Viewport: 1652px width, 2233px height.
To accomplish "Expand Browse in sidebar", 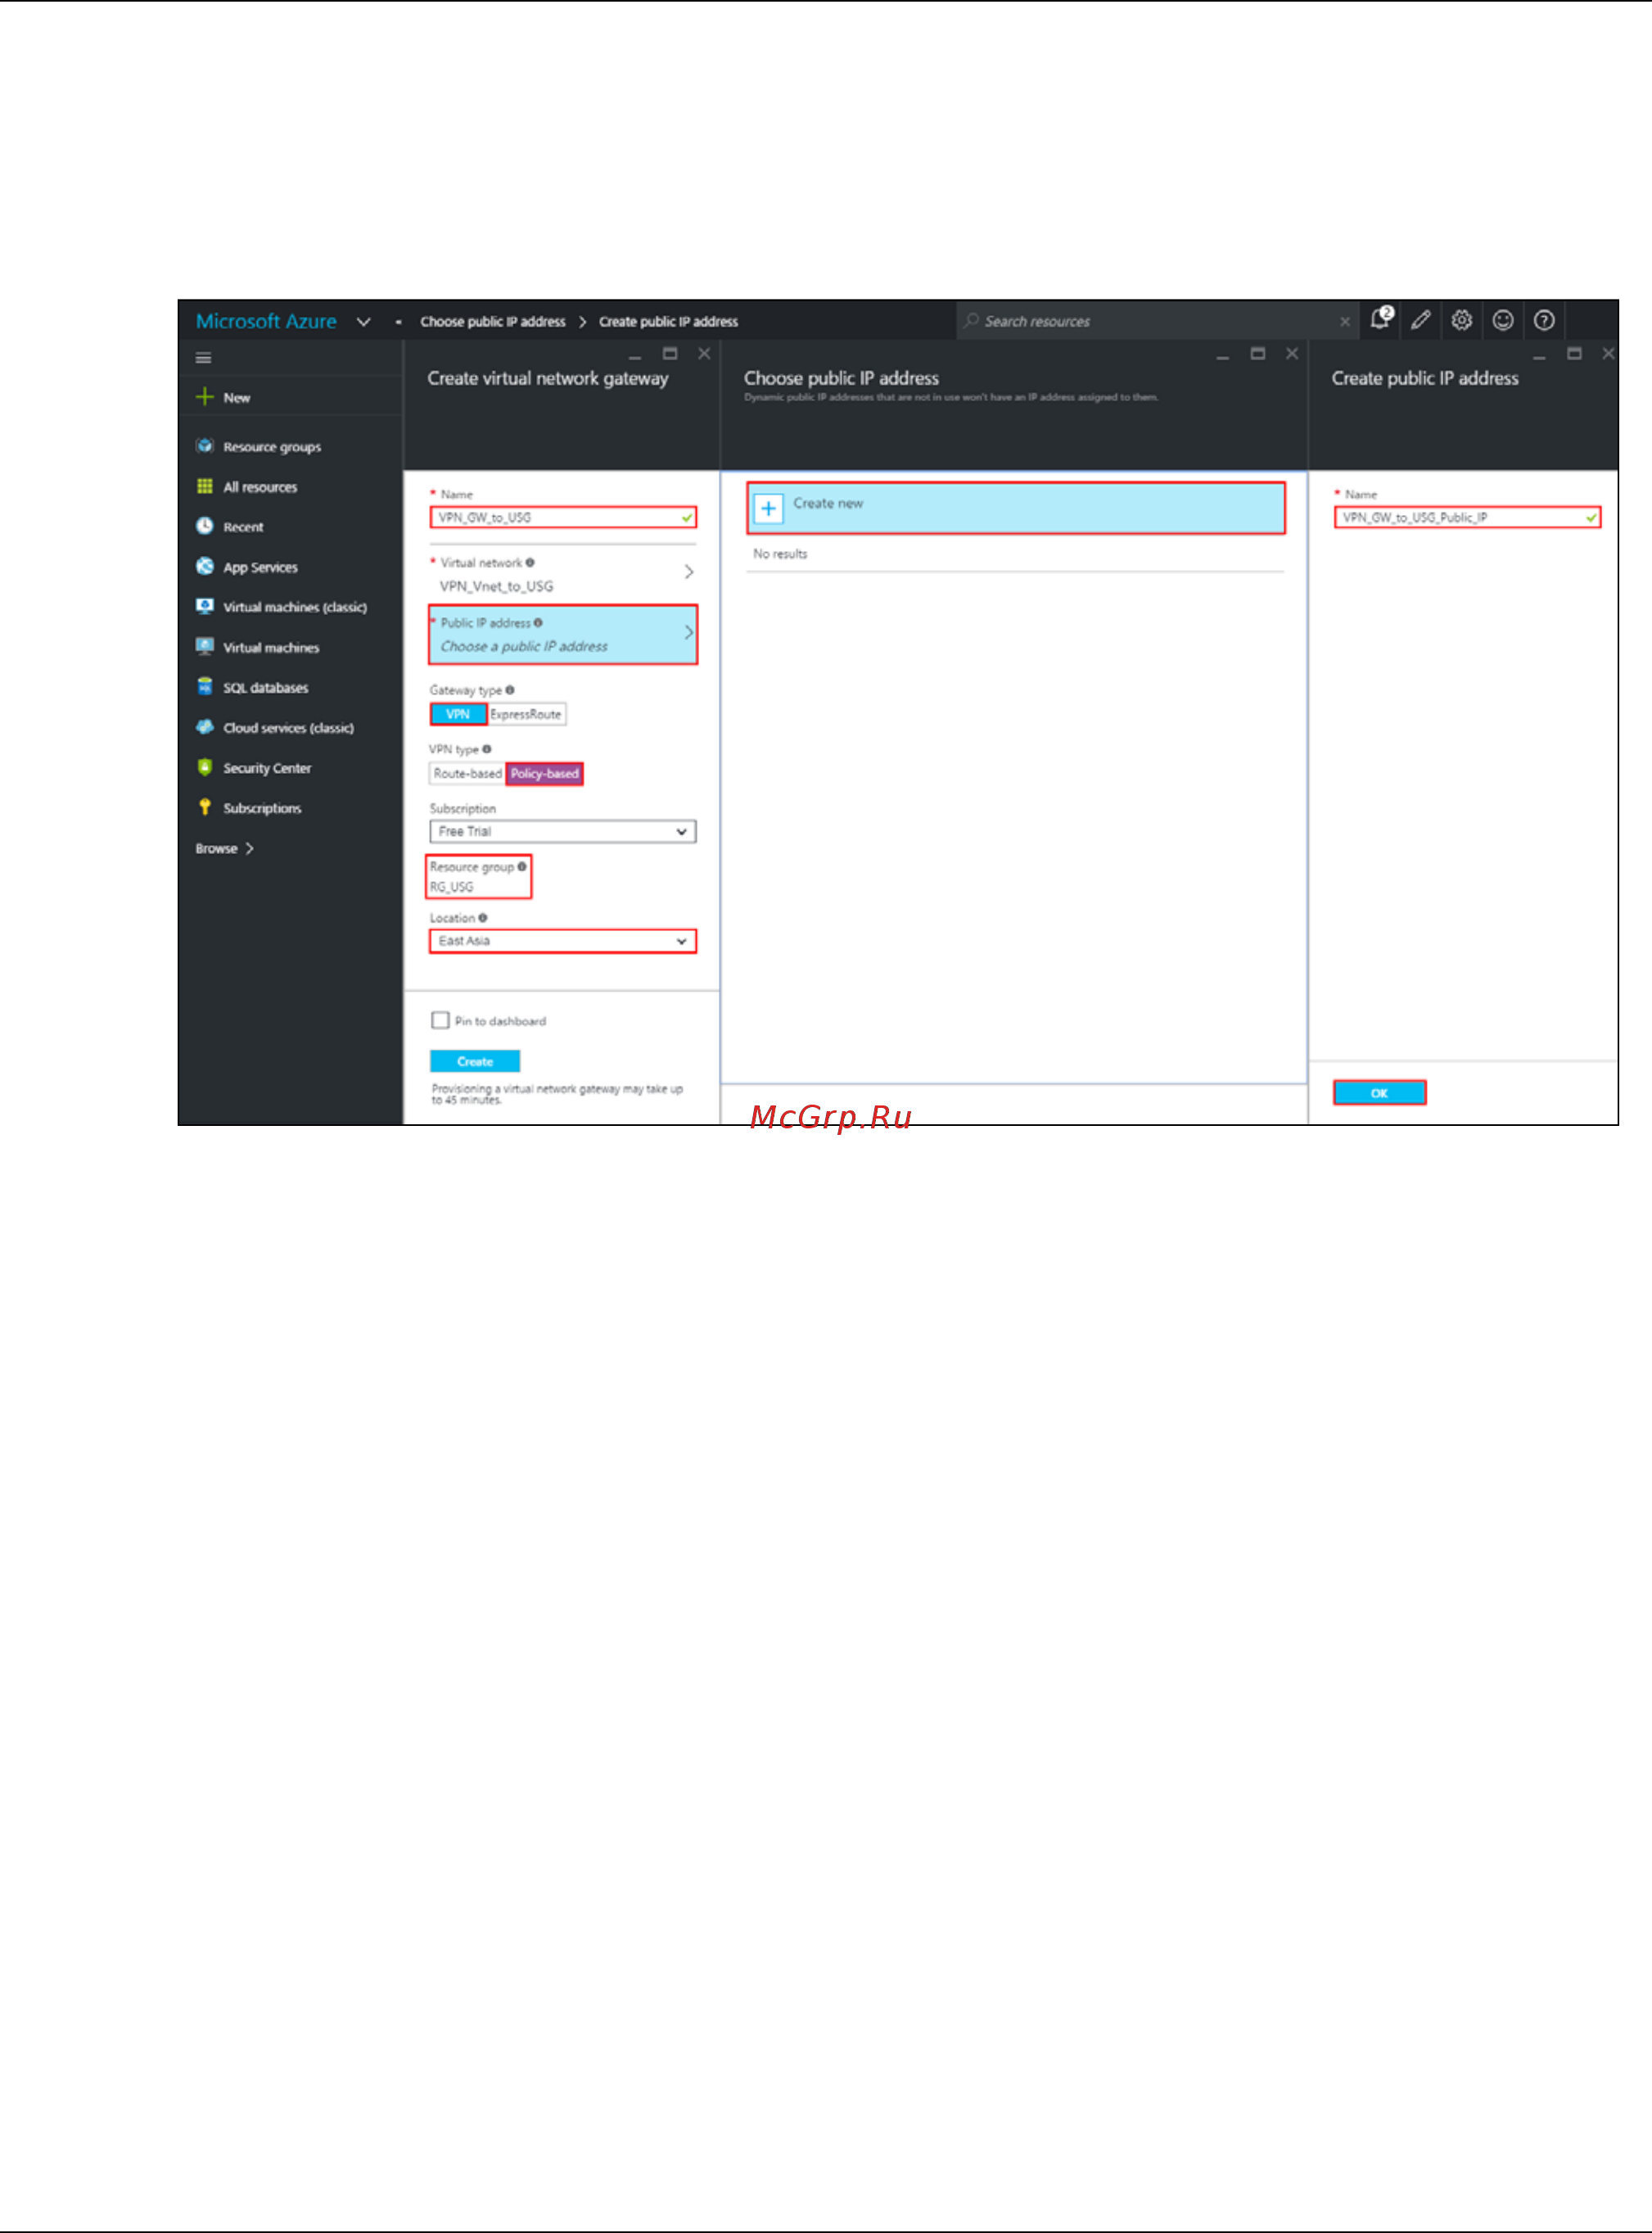I will [x=225, y=848].
